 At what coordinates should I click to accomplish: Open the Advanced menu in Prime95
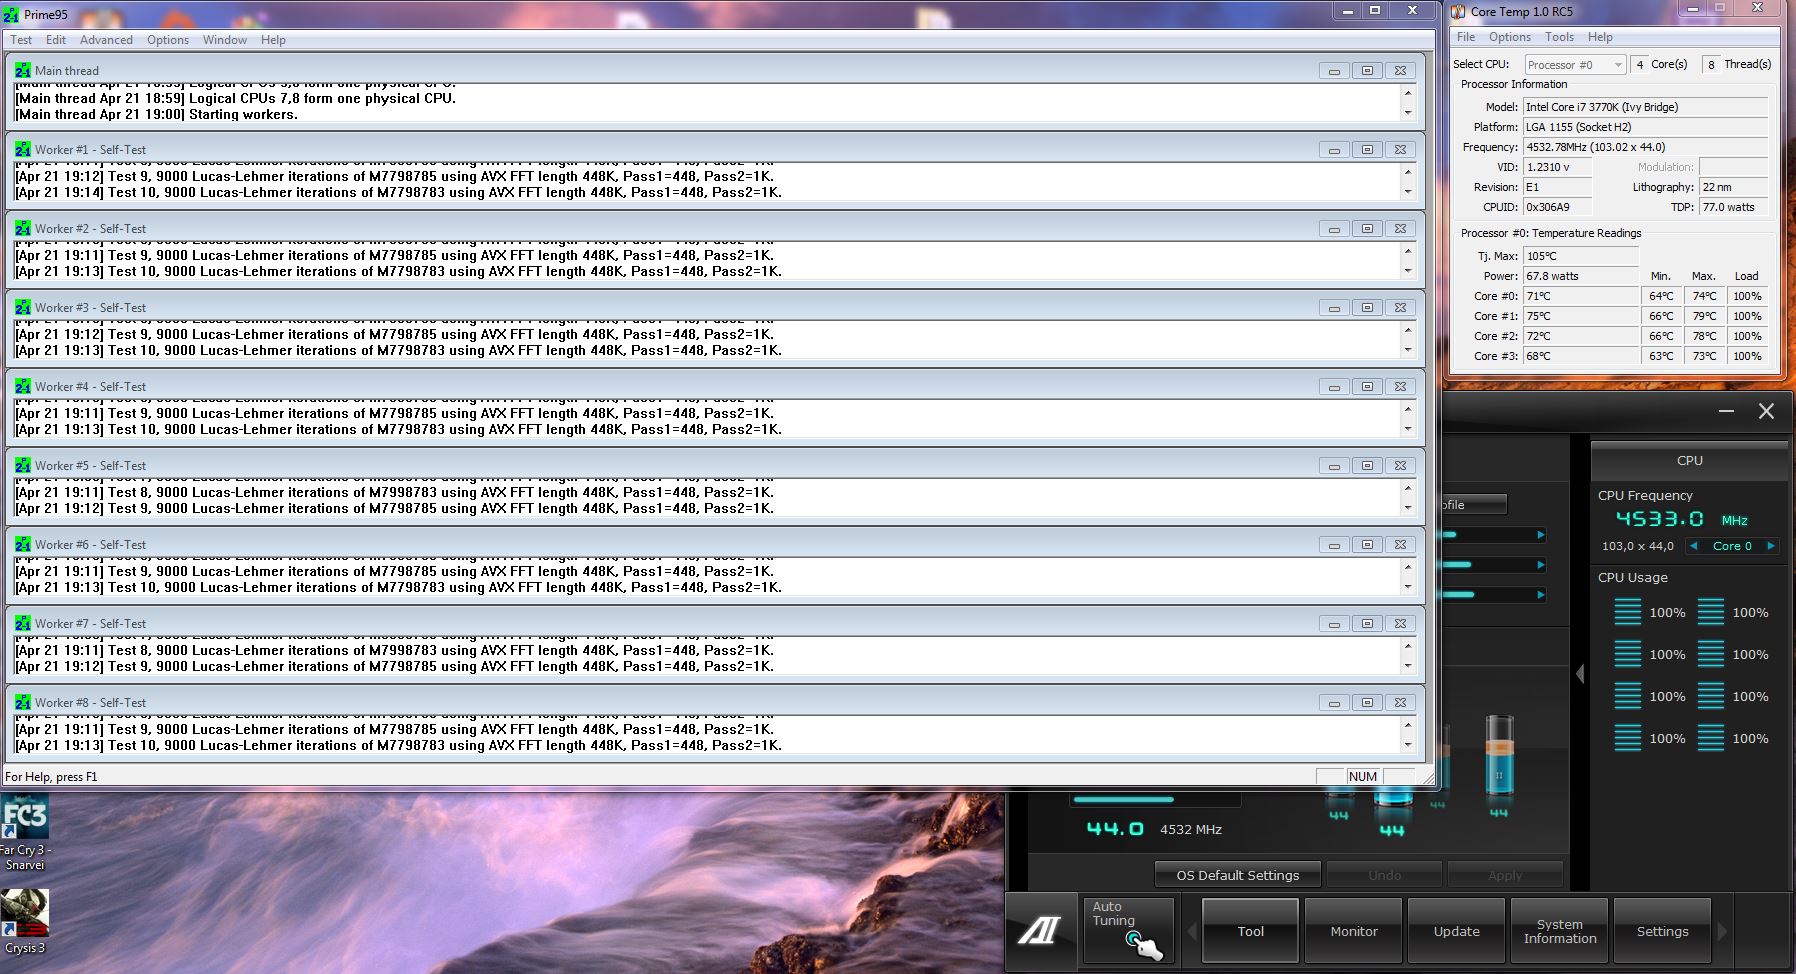(x=106, y=40)
